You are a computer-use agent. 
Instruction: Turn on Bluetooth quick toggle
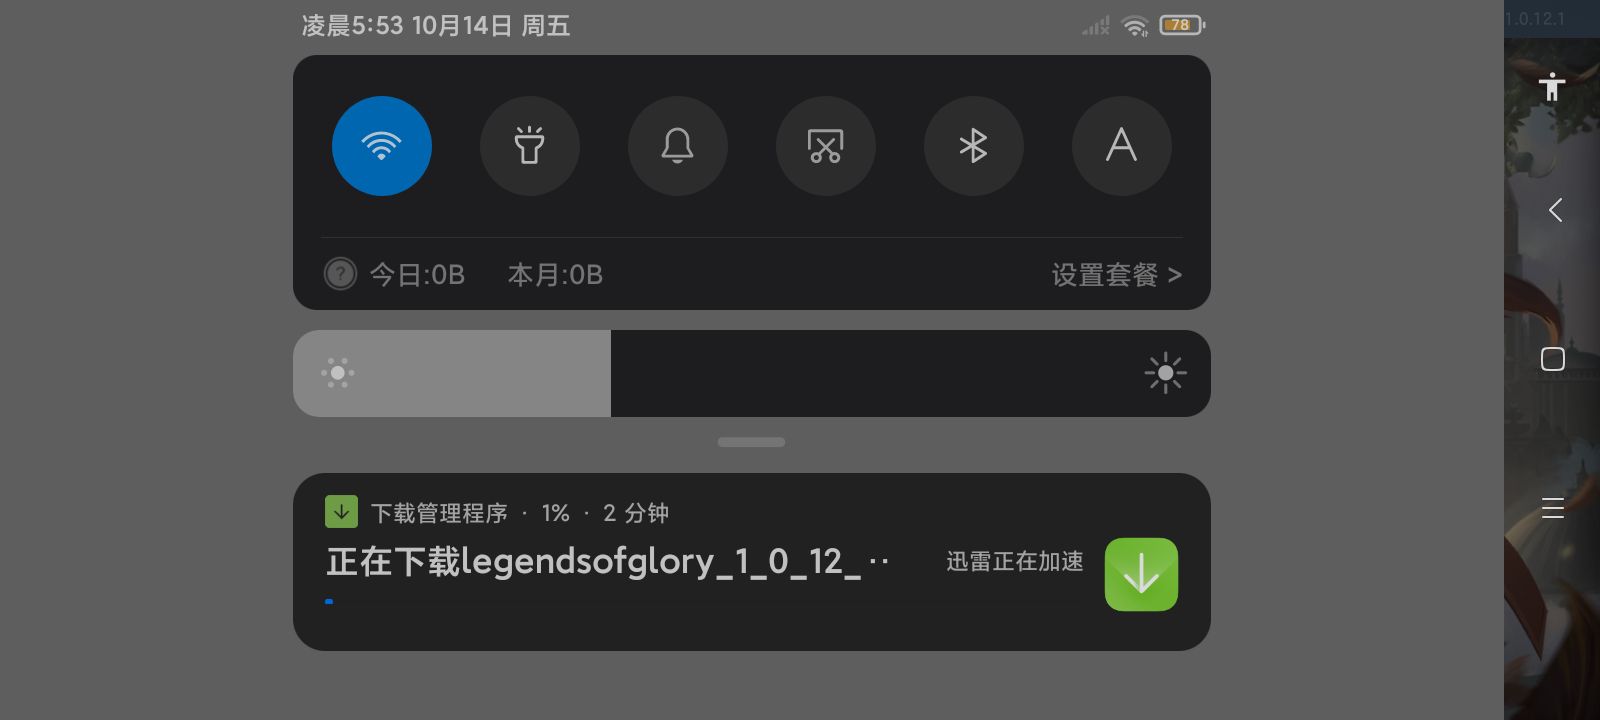point(973,146)
